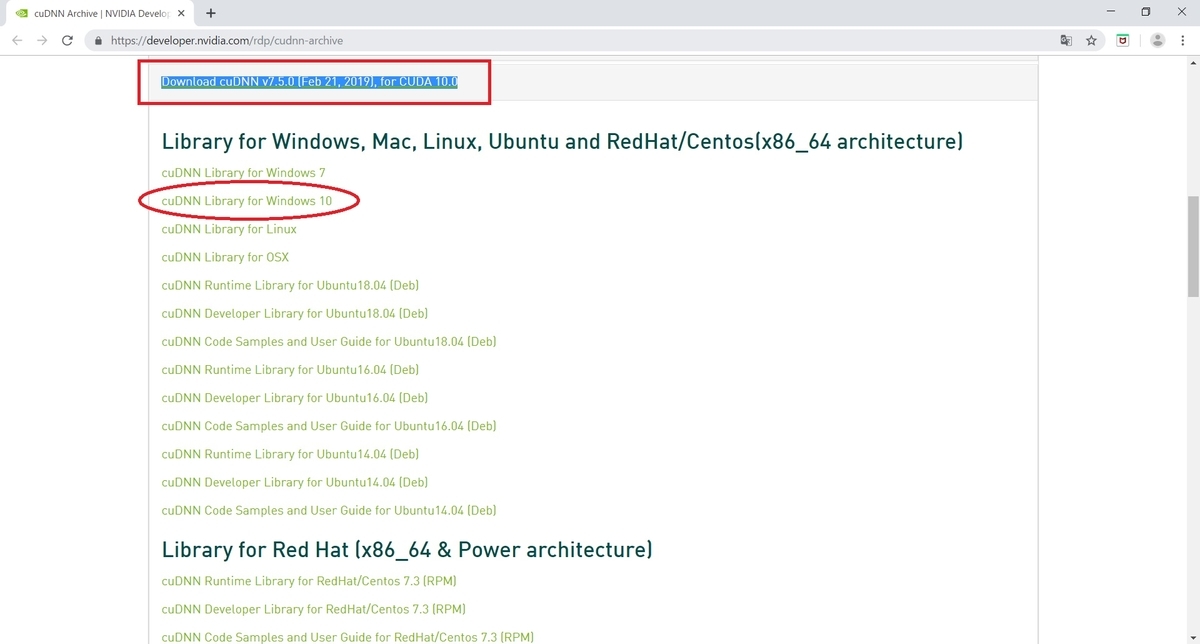Open Code Samples and User Guide Ubuntu18.04
1200x644 pixels.
click(329, 341)
